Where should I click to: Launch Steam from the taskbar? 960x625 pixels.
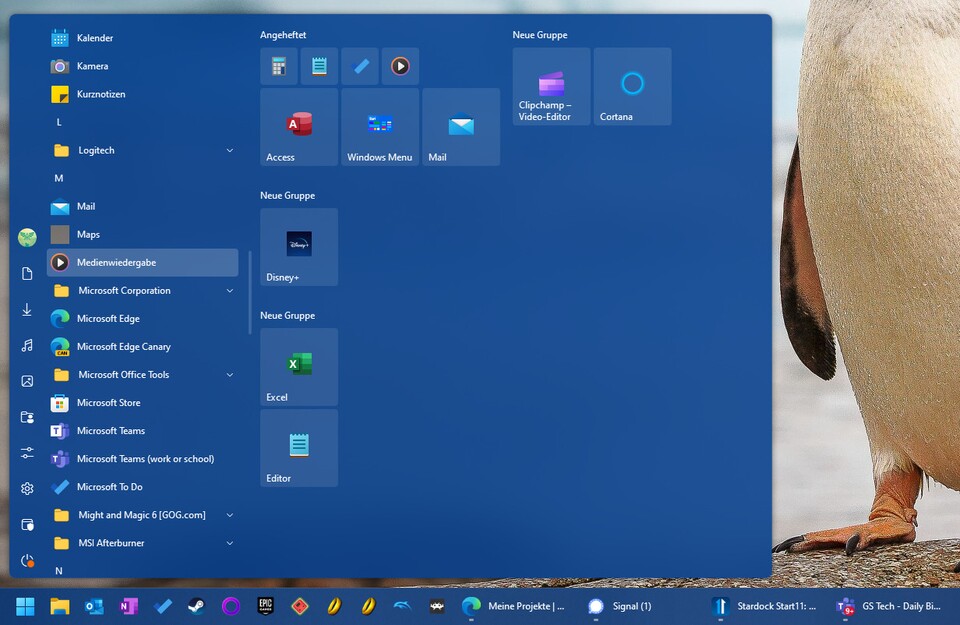pos(195,606)
